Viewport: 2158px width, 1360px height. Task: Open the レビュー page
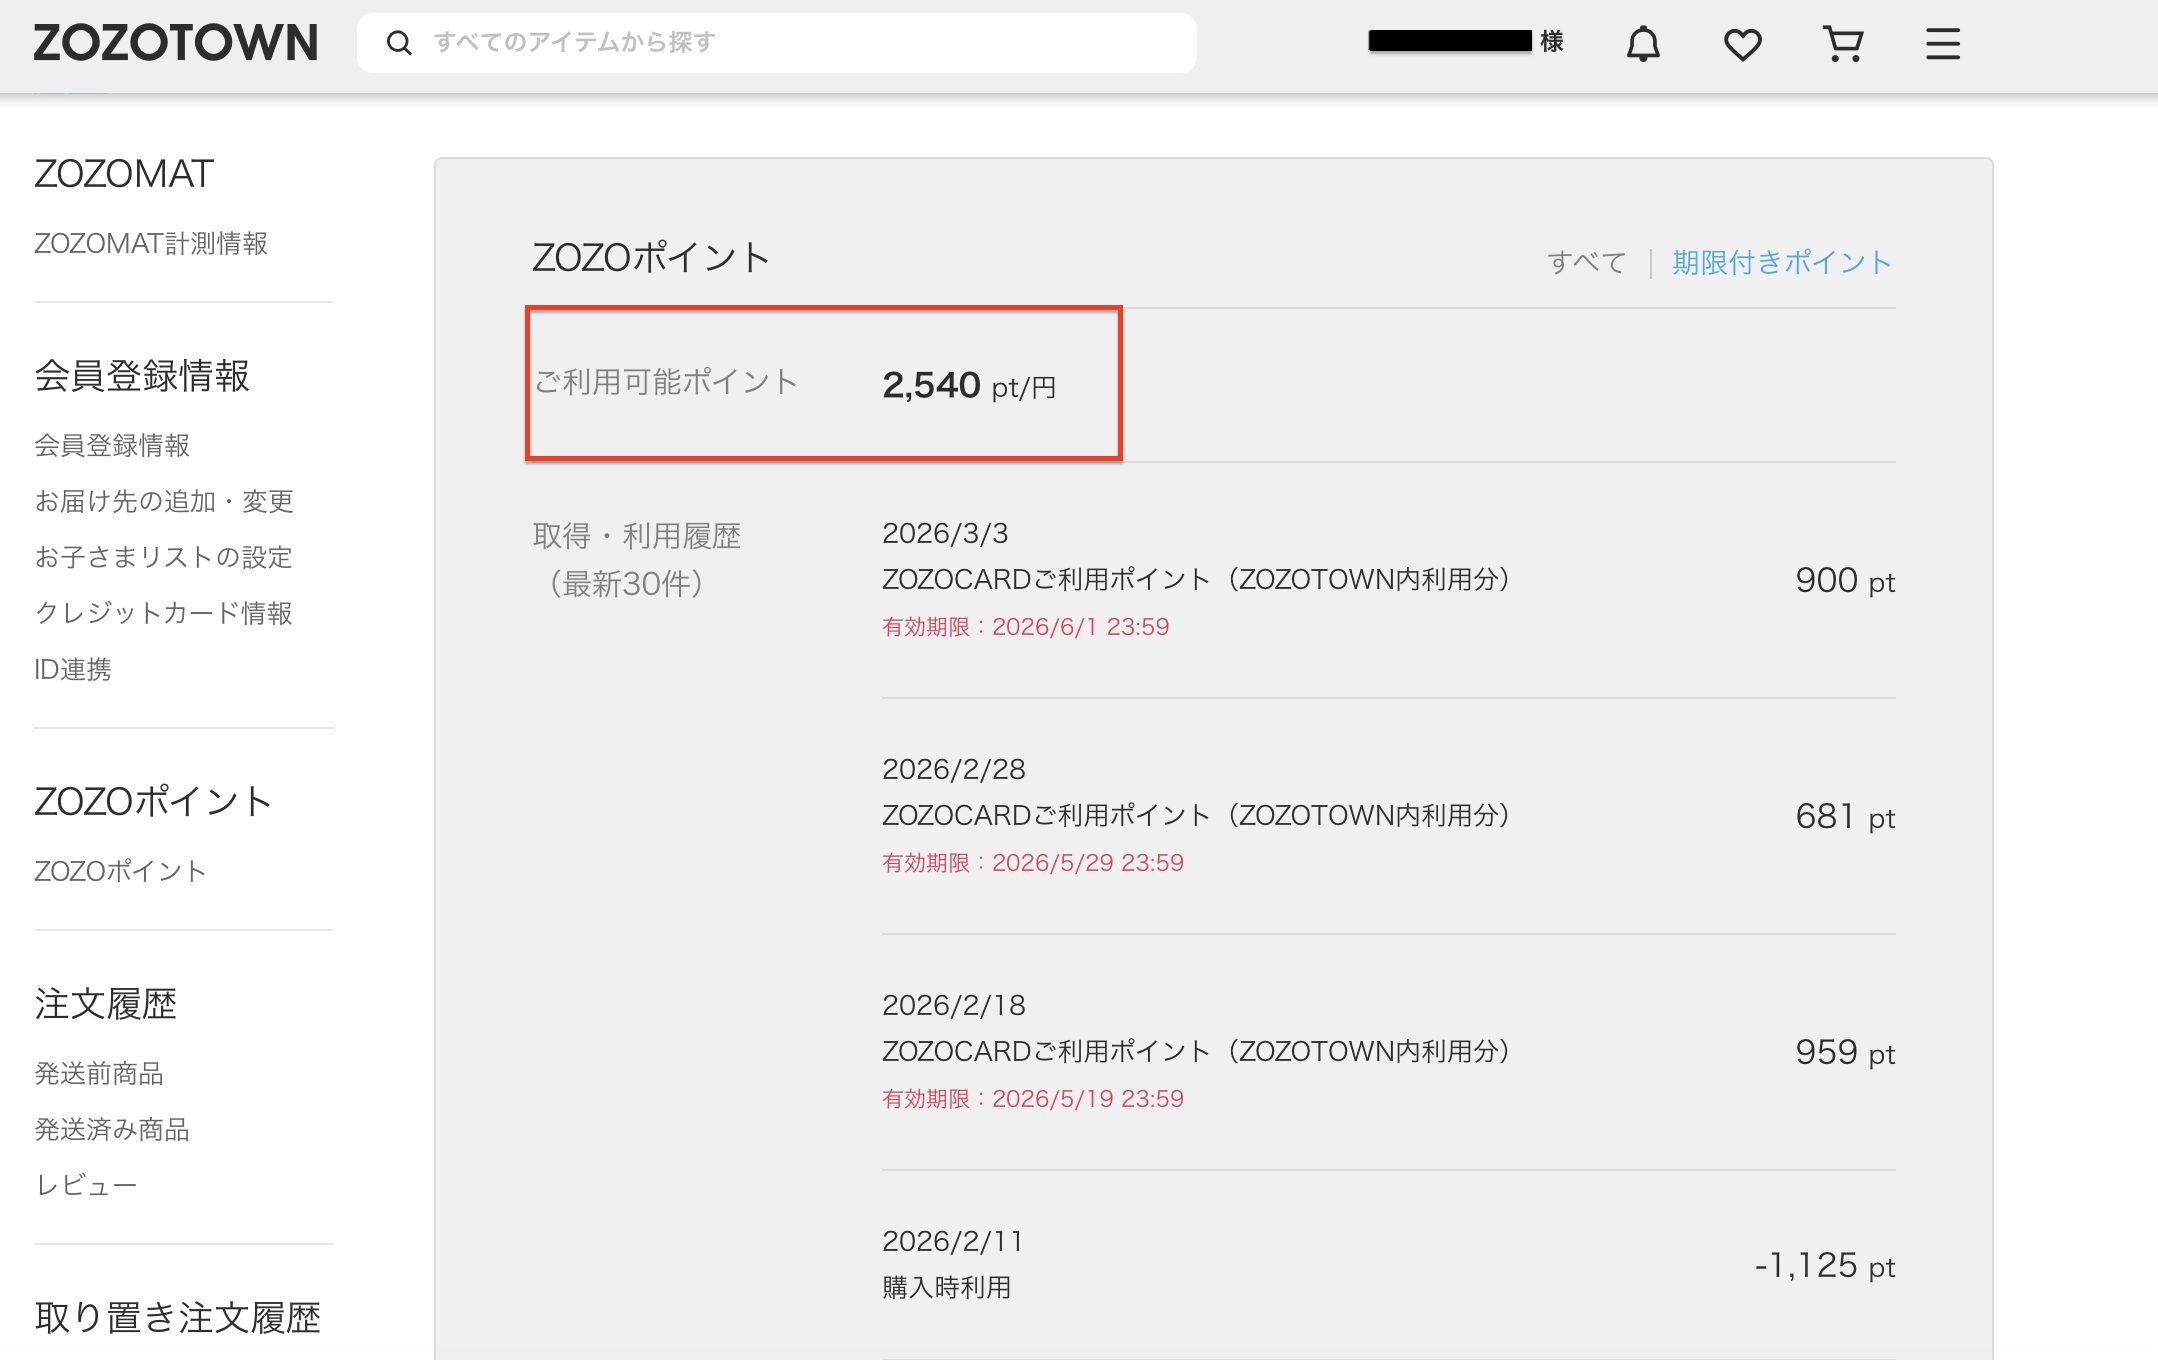(x=86, y=1185)
